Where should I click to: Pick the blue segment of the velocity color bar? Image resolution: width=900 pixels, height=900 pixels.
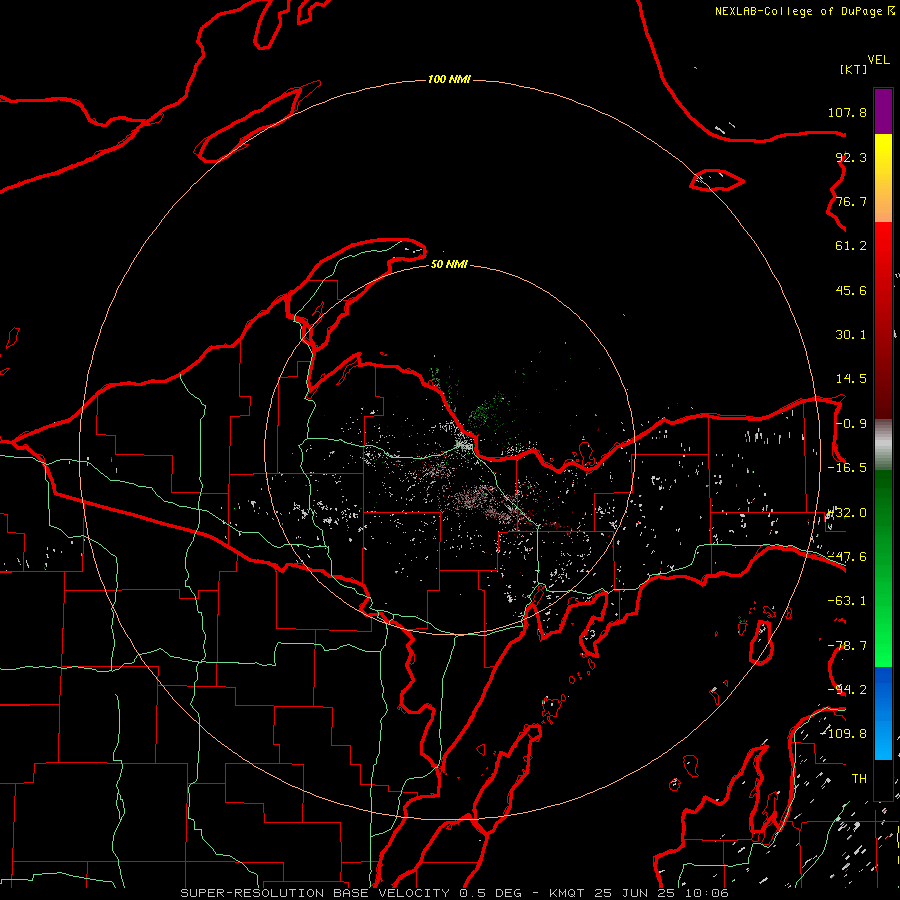883,713
